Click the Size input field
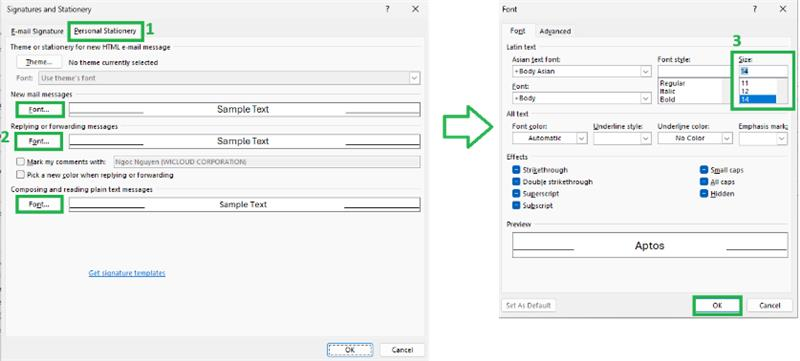The height and width of the screenshot is (361, 800). [763, 71]
